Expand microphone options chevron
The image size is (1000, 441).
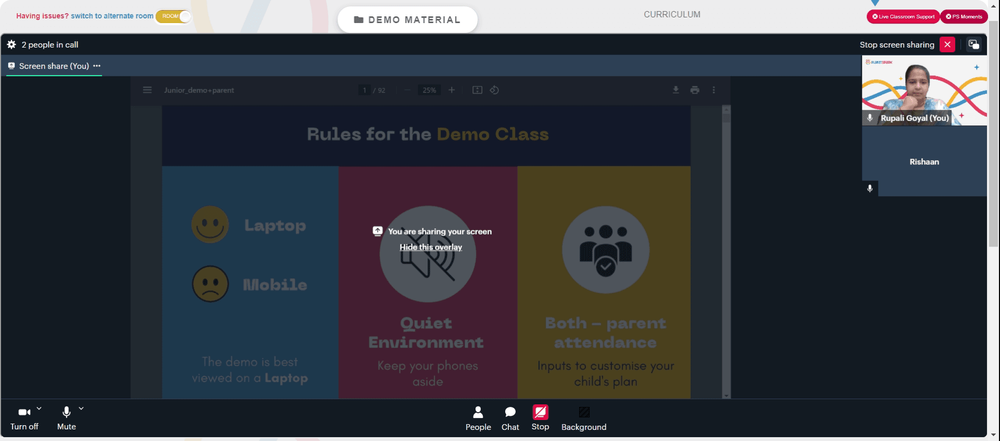pos(81,408)
